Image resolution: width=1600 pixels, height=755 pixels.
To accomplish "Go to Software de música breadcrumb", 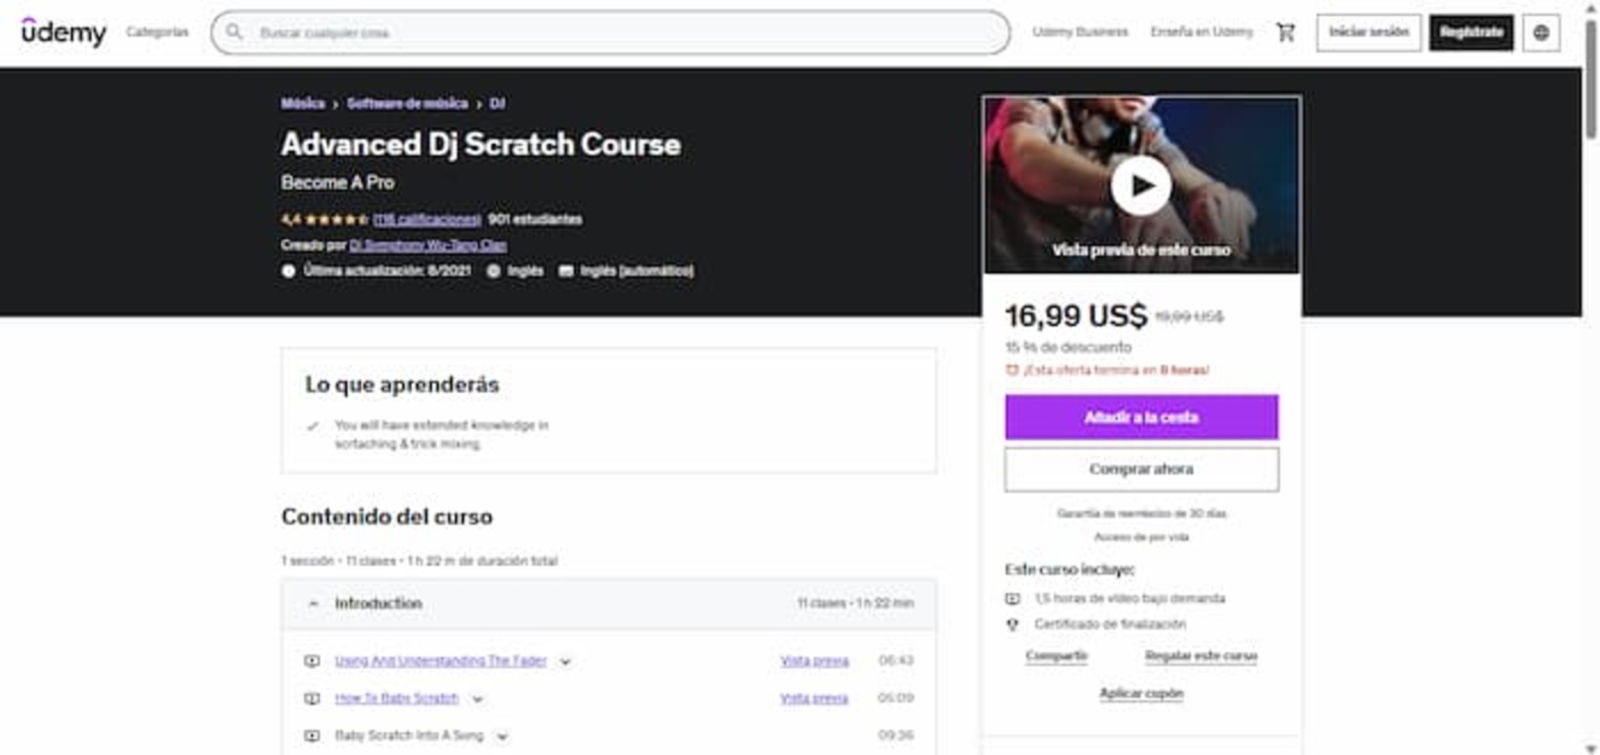I will 407,103.
